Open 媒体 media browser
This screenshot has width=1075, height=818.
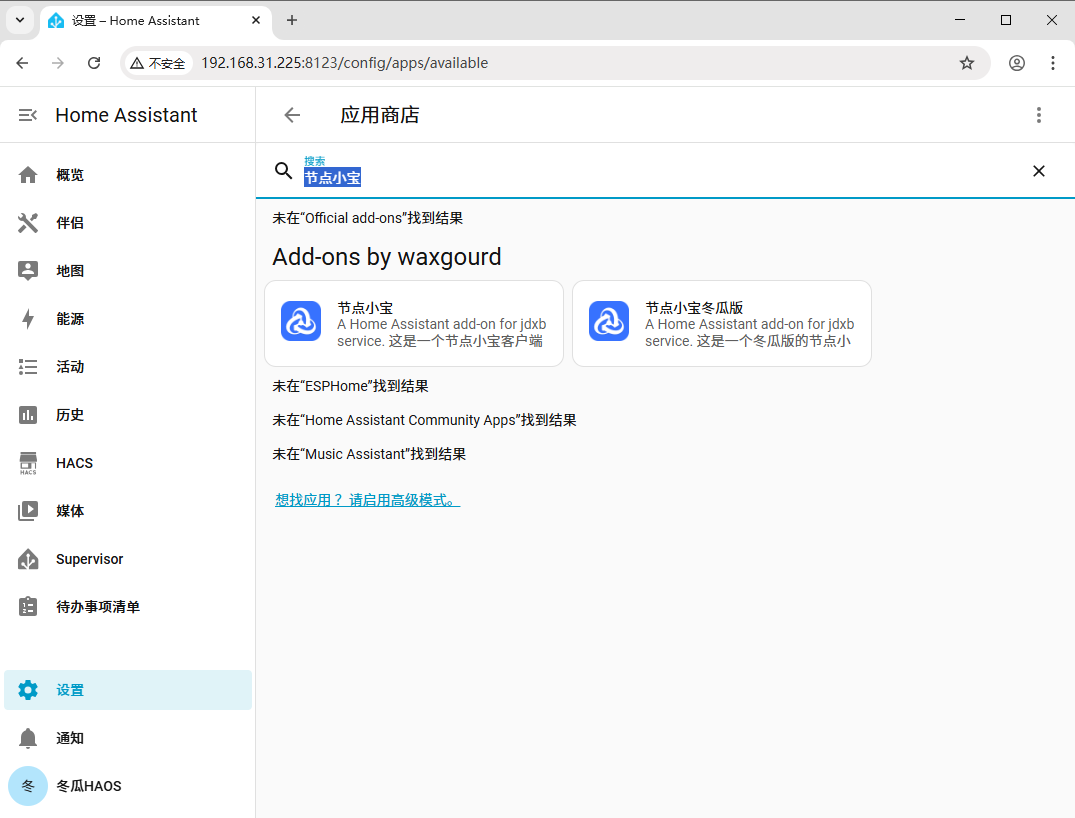[128, 511]
